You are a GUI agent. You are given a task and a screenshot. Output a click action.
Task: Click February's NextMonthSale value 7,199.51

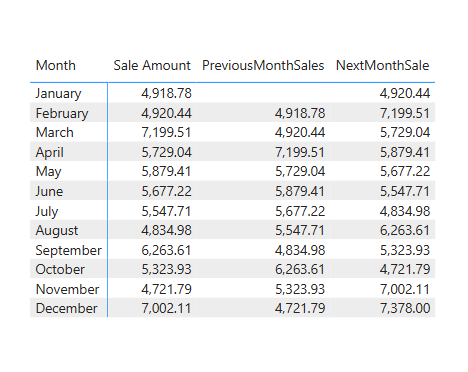click(x=405, y=113)
